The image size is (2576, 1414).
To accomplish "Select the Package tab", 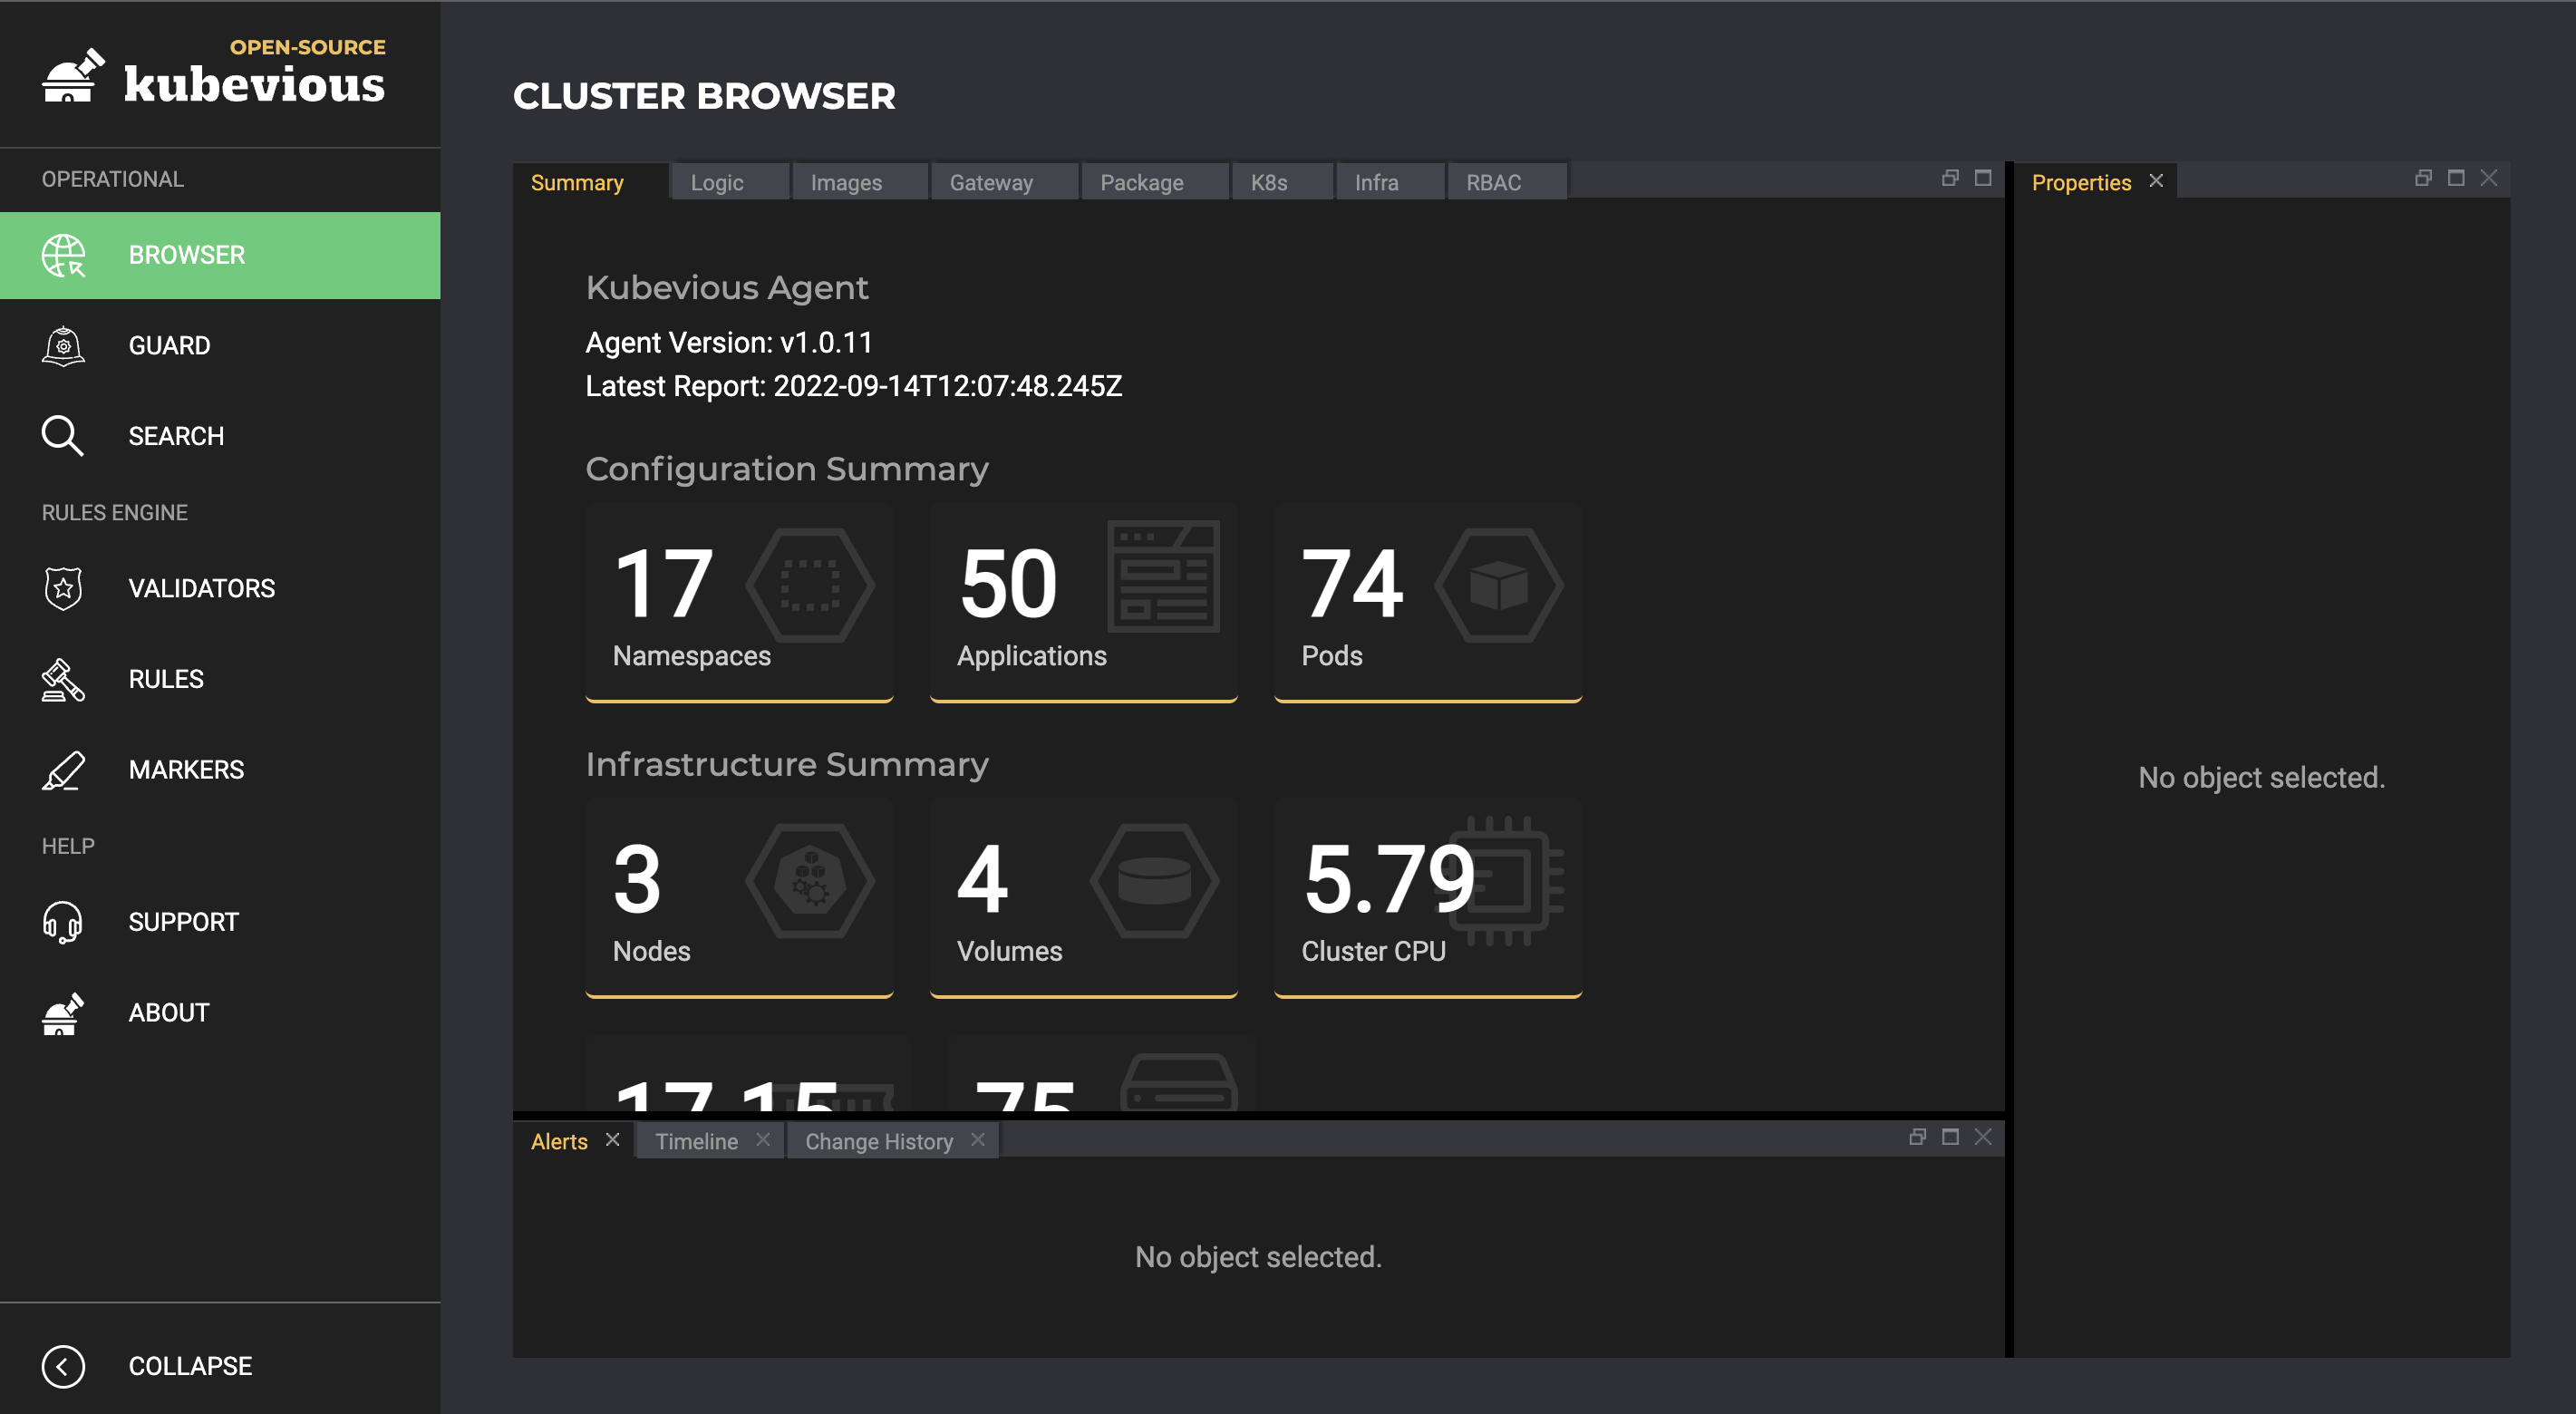I will click(x=1155, y=182).
